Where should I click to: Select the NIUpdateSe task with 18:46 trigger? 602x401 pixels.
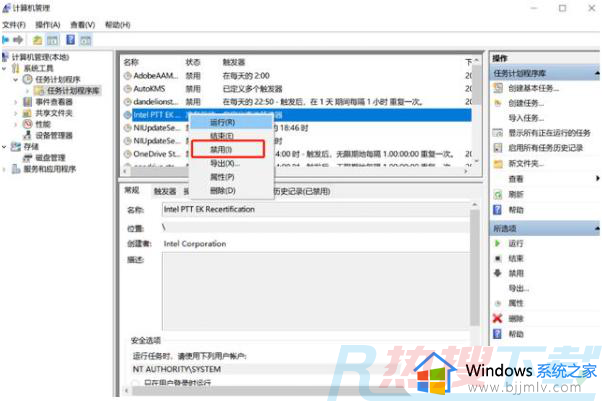(x=297, y=128)
